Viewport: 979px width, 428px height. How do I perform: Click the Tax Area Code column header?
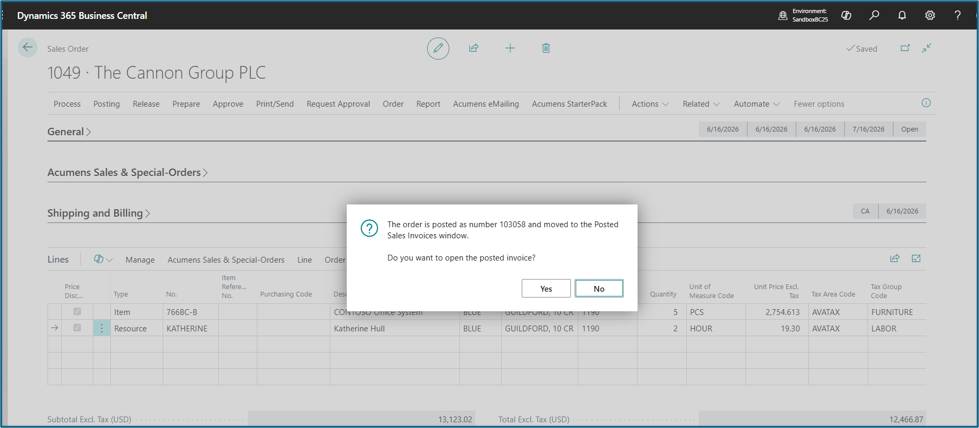(833, 294)
